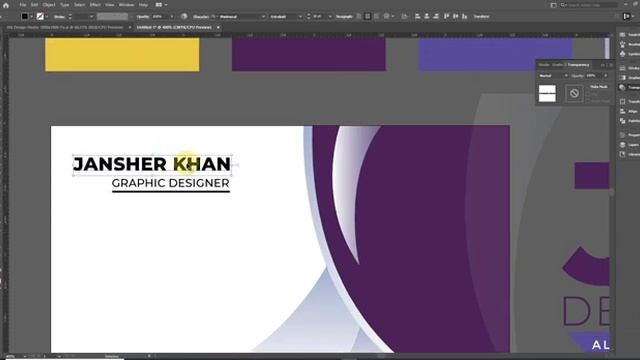Click the Paragraph label in control bar
Screen dimensions: 640x360
tap(344, 17)
